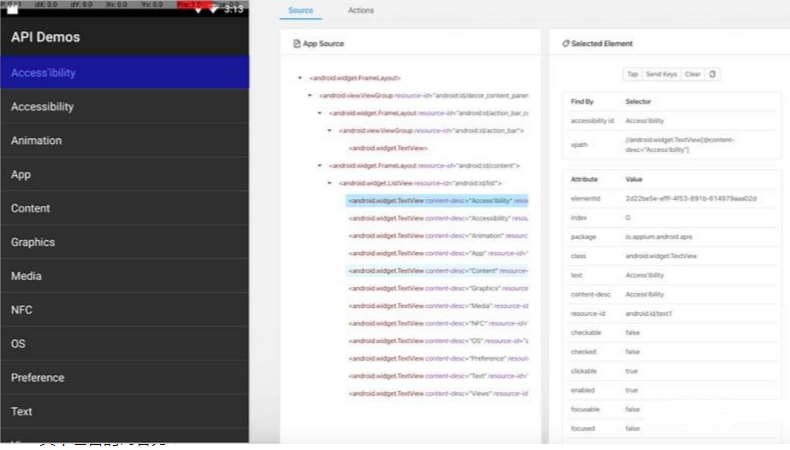Select the TextView node with content-desc Accessibility

coord(437,218)
